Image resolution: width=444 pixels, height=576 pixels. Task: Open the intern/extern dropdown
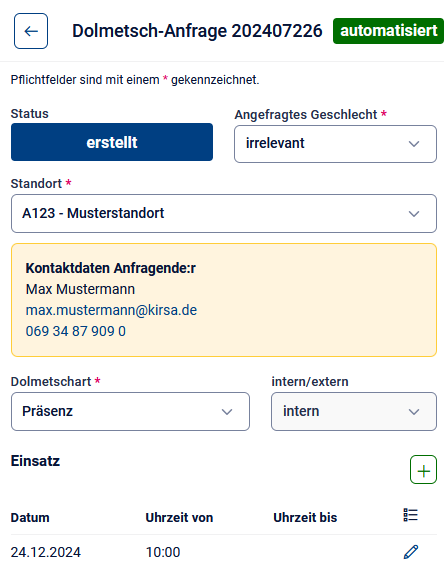point(354,411)
